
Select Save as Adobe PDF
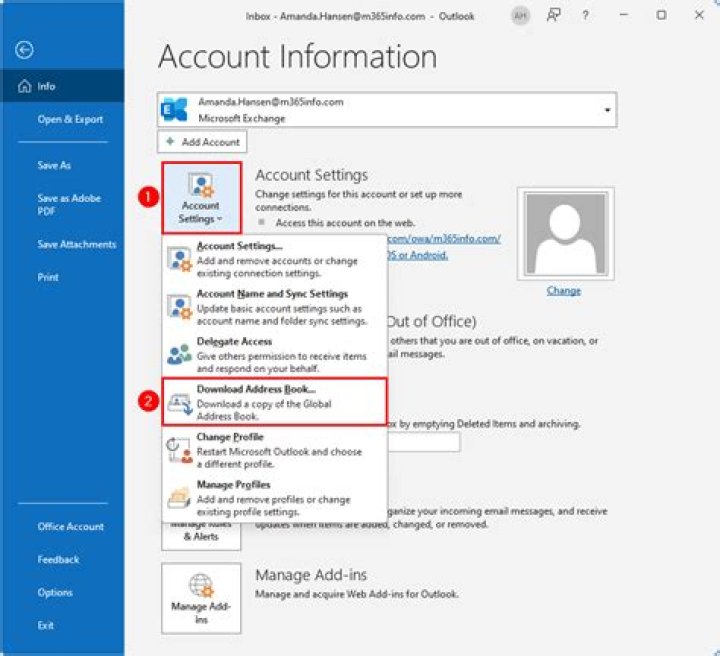(69, 204)
